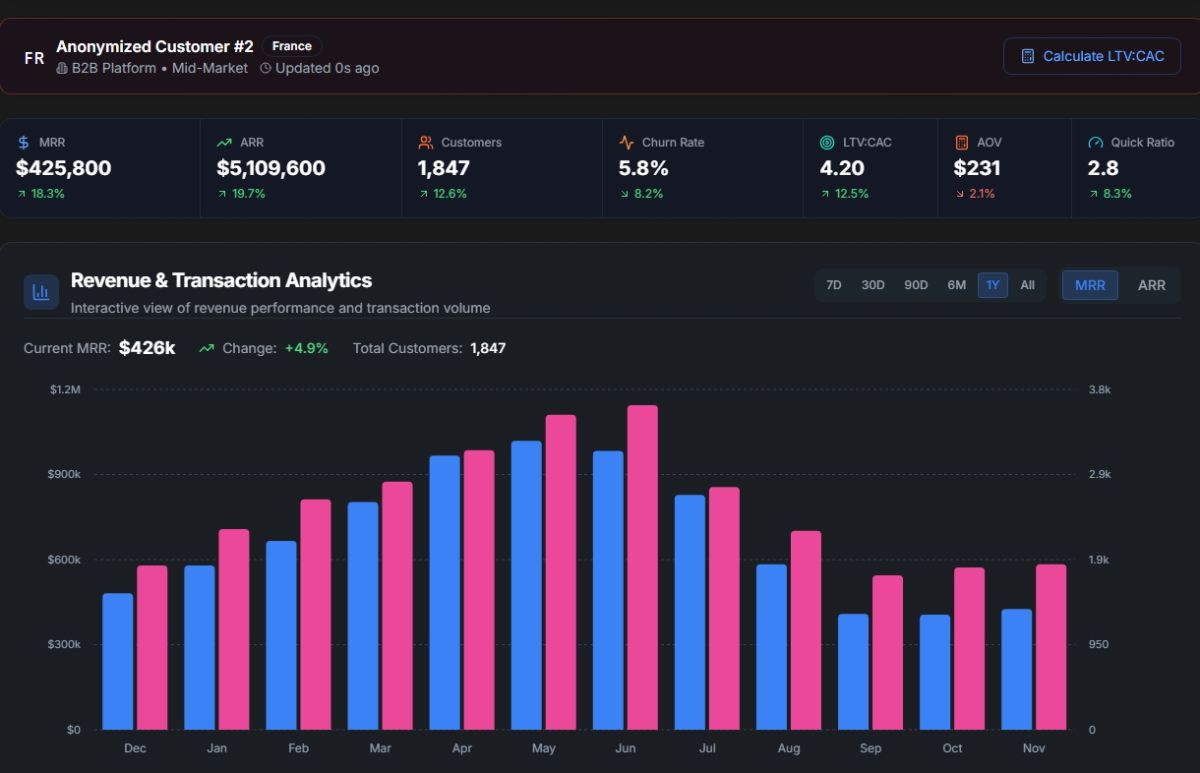Click the France country badge
1200x773 pixels.
(x=292, y=45)
